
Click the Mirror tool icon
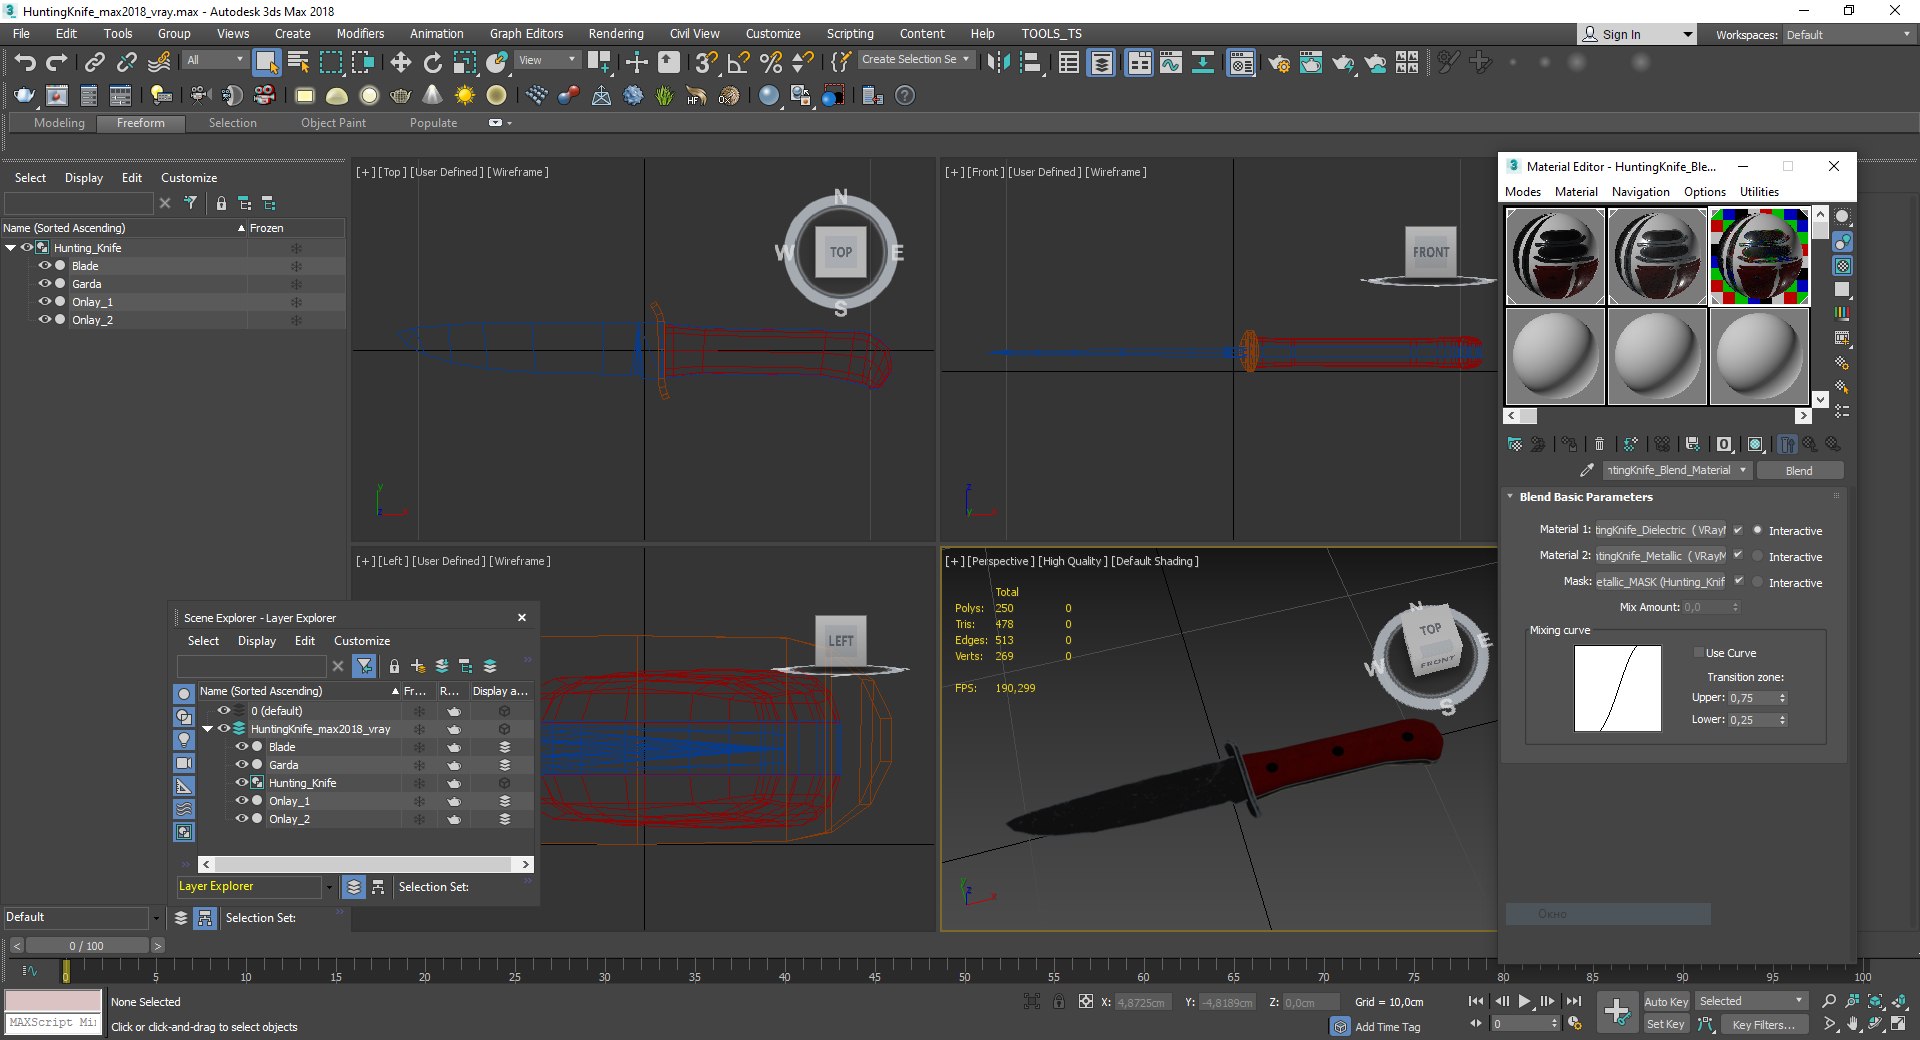998,63
